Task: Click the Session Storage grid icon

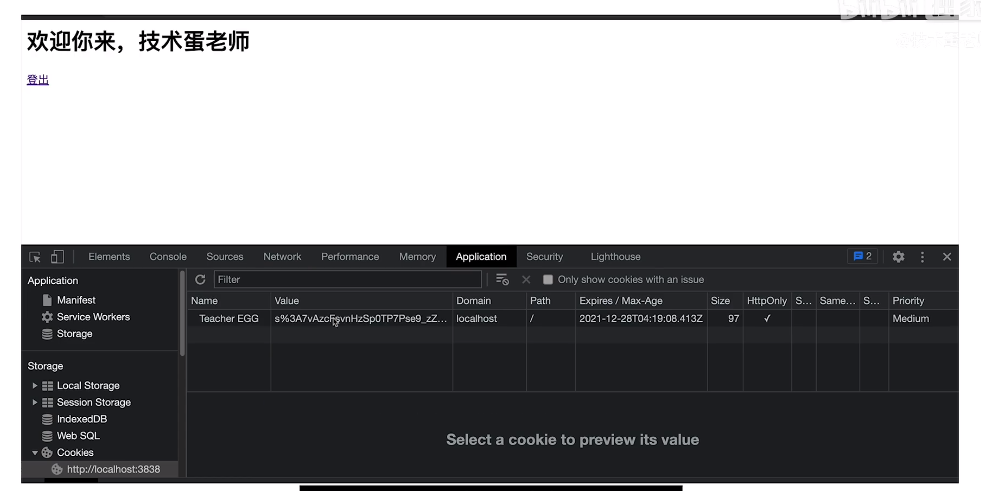Action: pyautogui.click(x=48, y=403)
